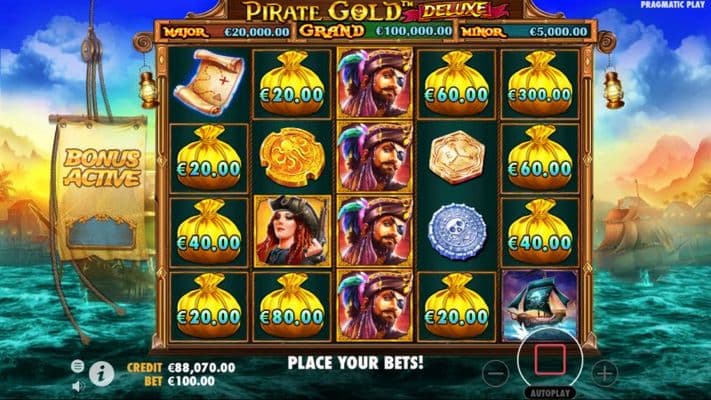Select the €300.00 money bag
The width and height of the screenshot is (711, 400).
pos(540,83)
